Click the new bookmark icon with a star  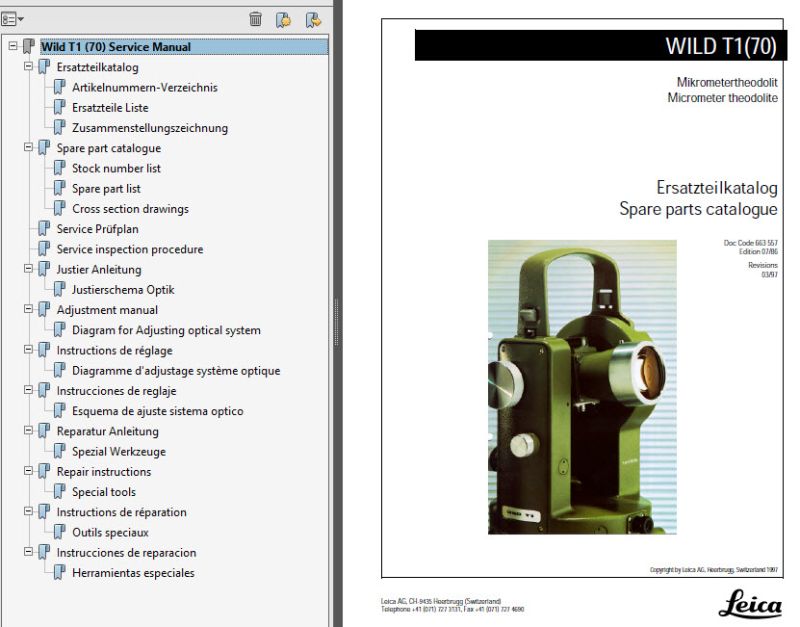283,20
